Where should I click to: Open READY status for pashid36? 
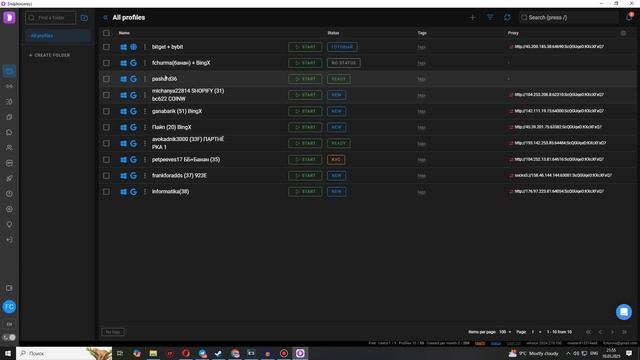(x=338, y=79)
